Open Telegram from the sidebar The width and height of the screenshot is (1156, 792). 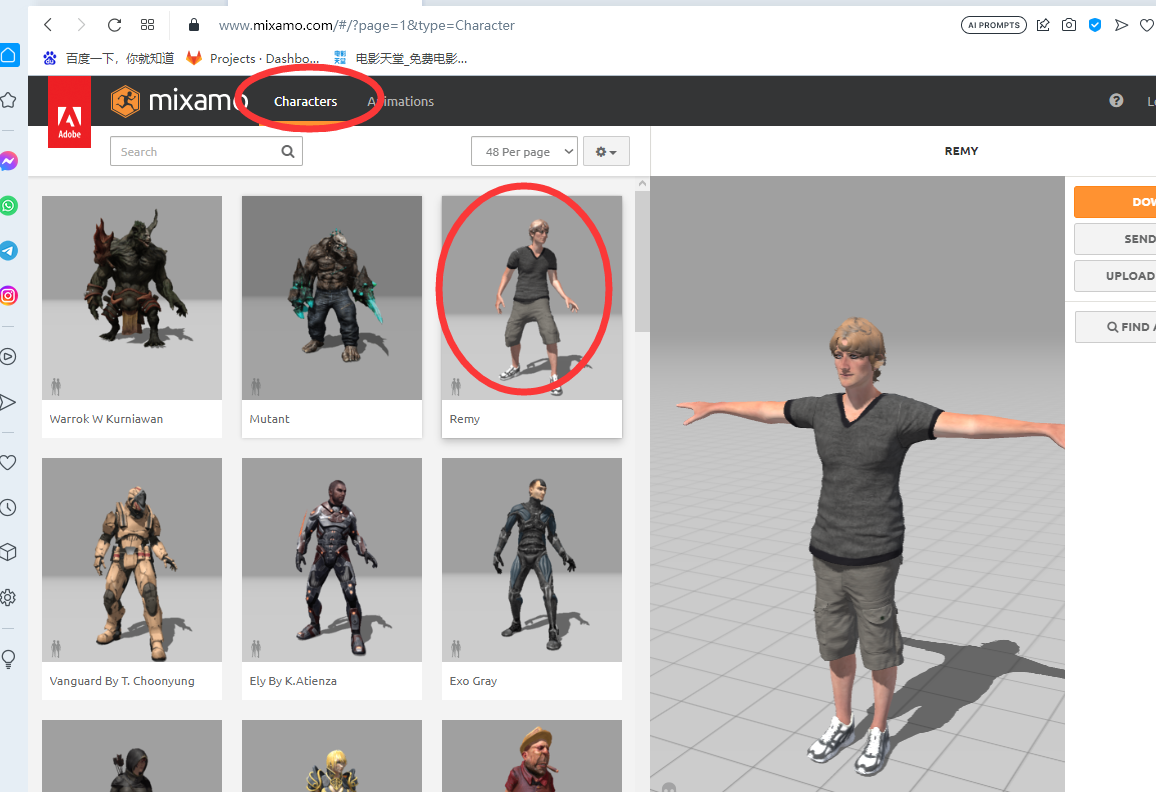point(8,251)
